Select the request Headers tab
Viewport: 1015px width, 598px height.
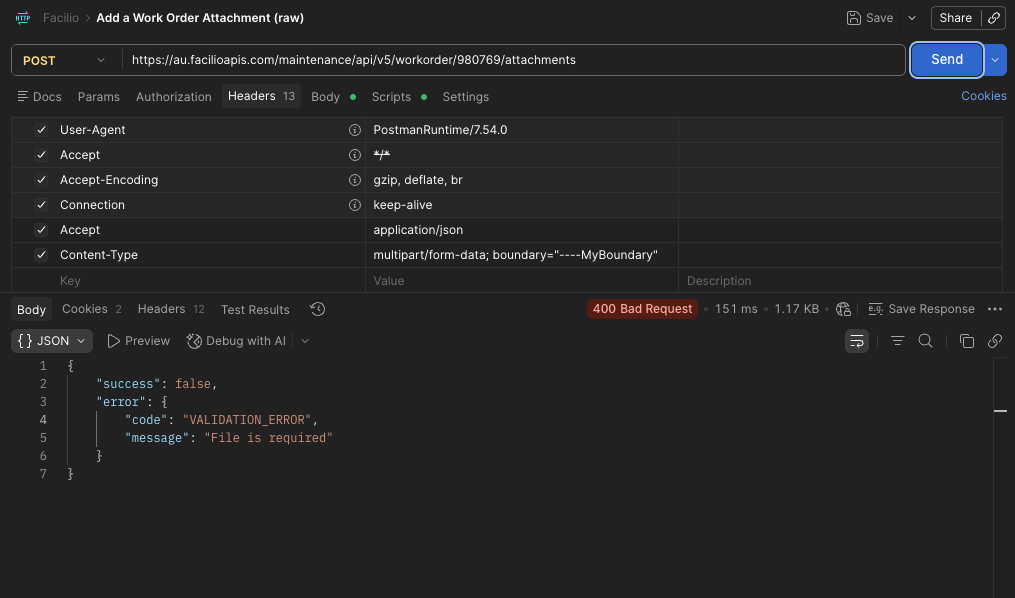point(262,96)
